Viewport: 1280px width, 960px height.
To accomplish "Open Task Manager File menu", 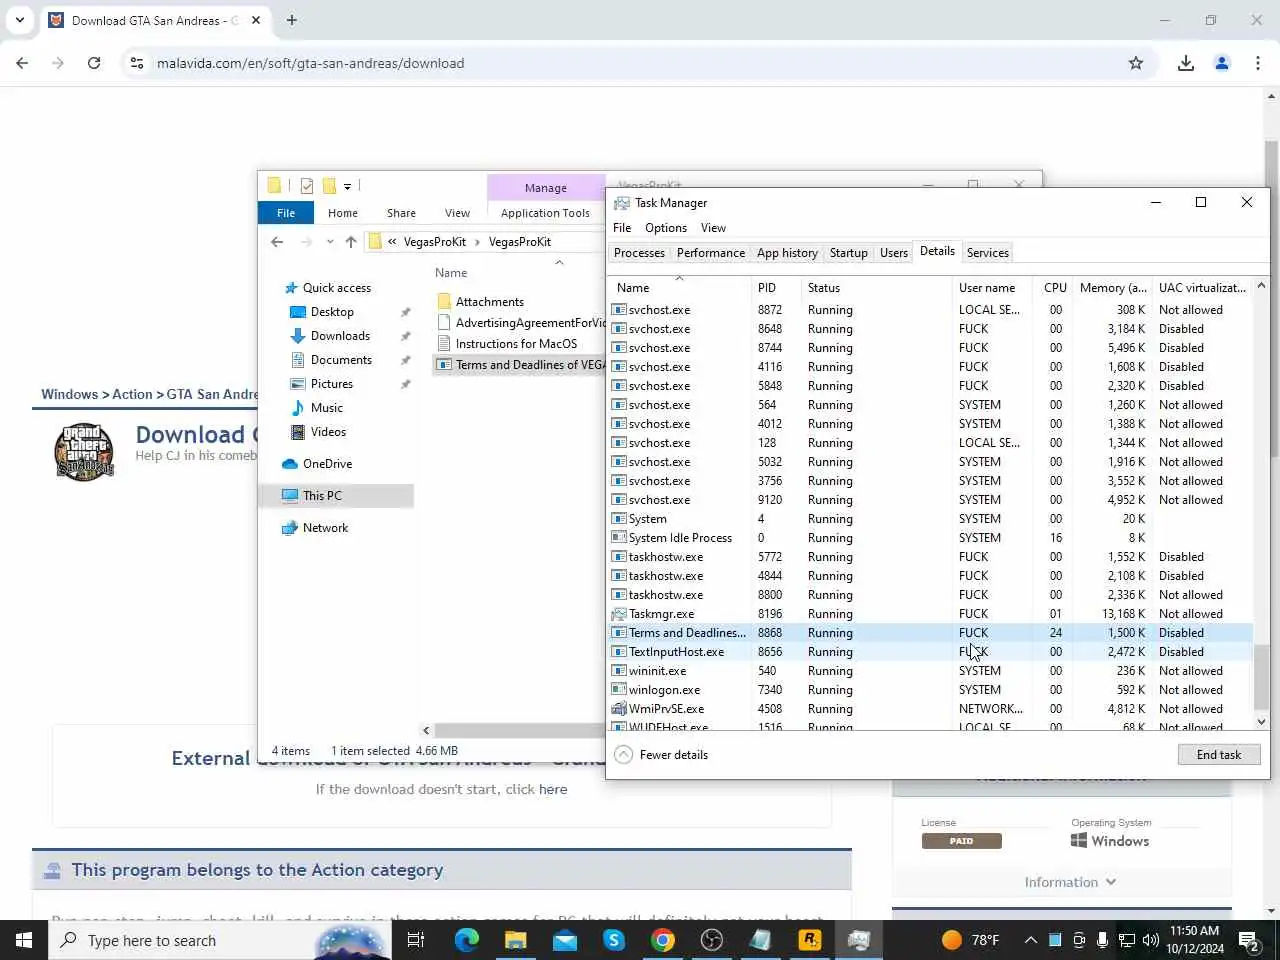I will [622, 228].
